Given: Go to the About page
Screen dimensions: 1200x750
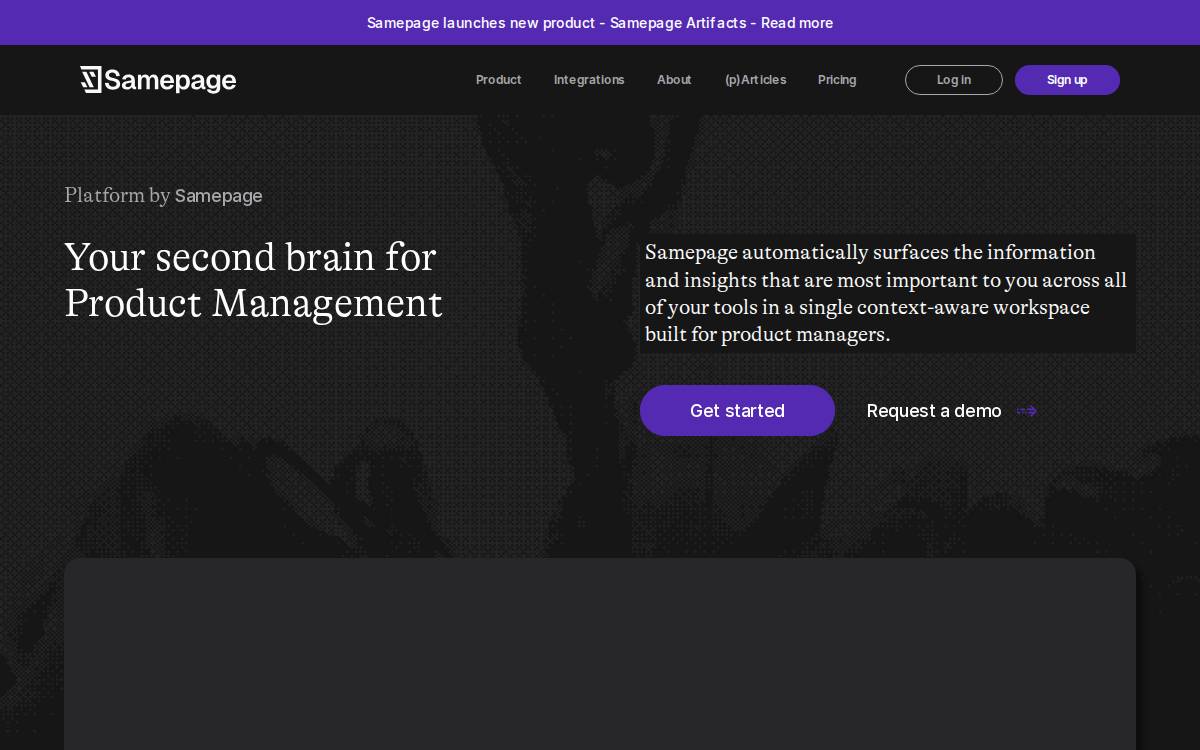Looking at the screenshot, I should click(674, 80).
